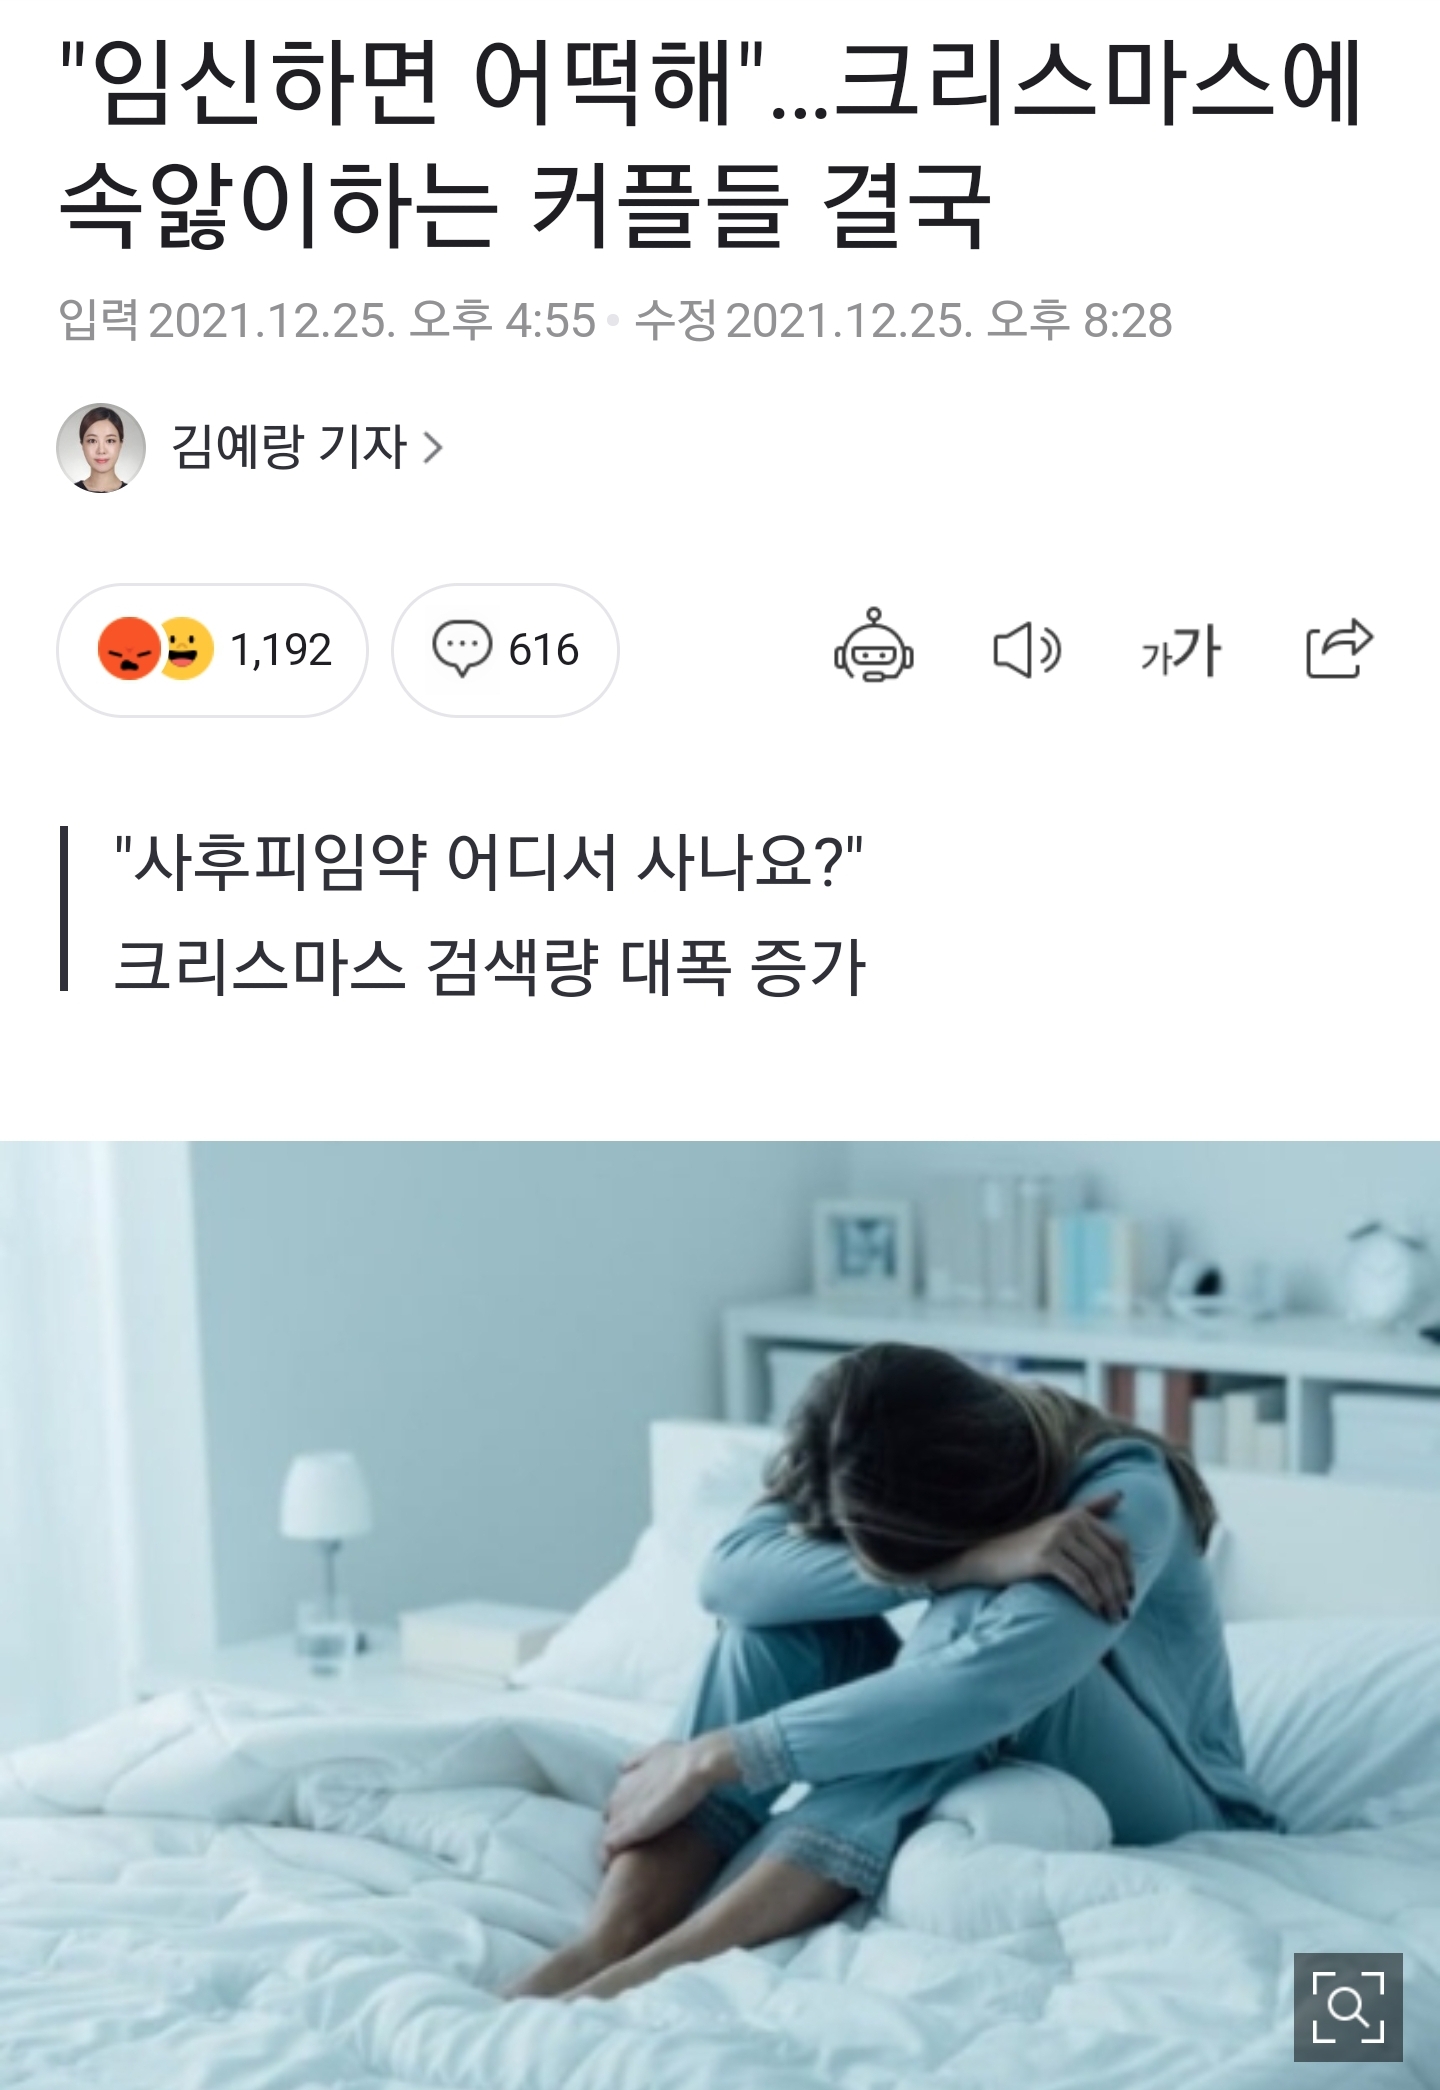Click the angry reaction emoji

pyautogui.click(x=129, y=650)
